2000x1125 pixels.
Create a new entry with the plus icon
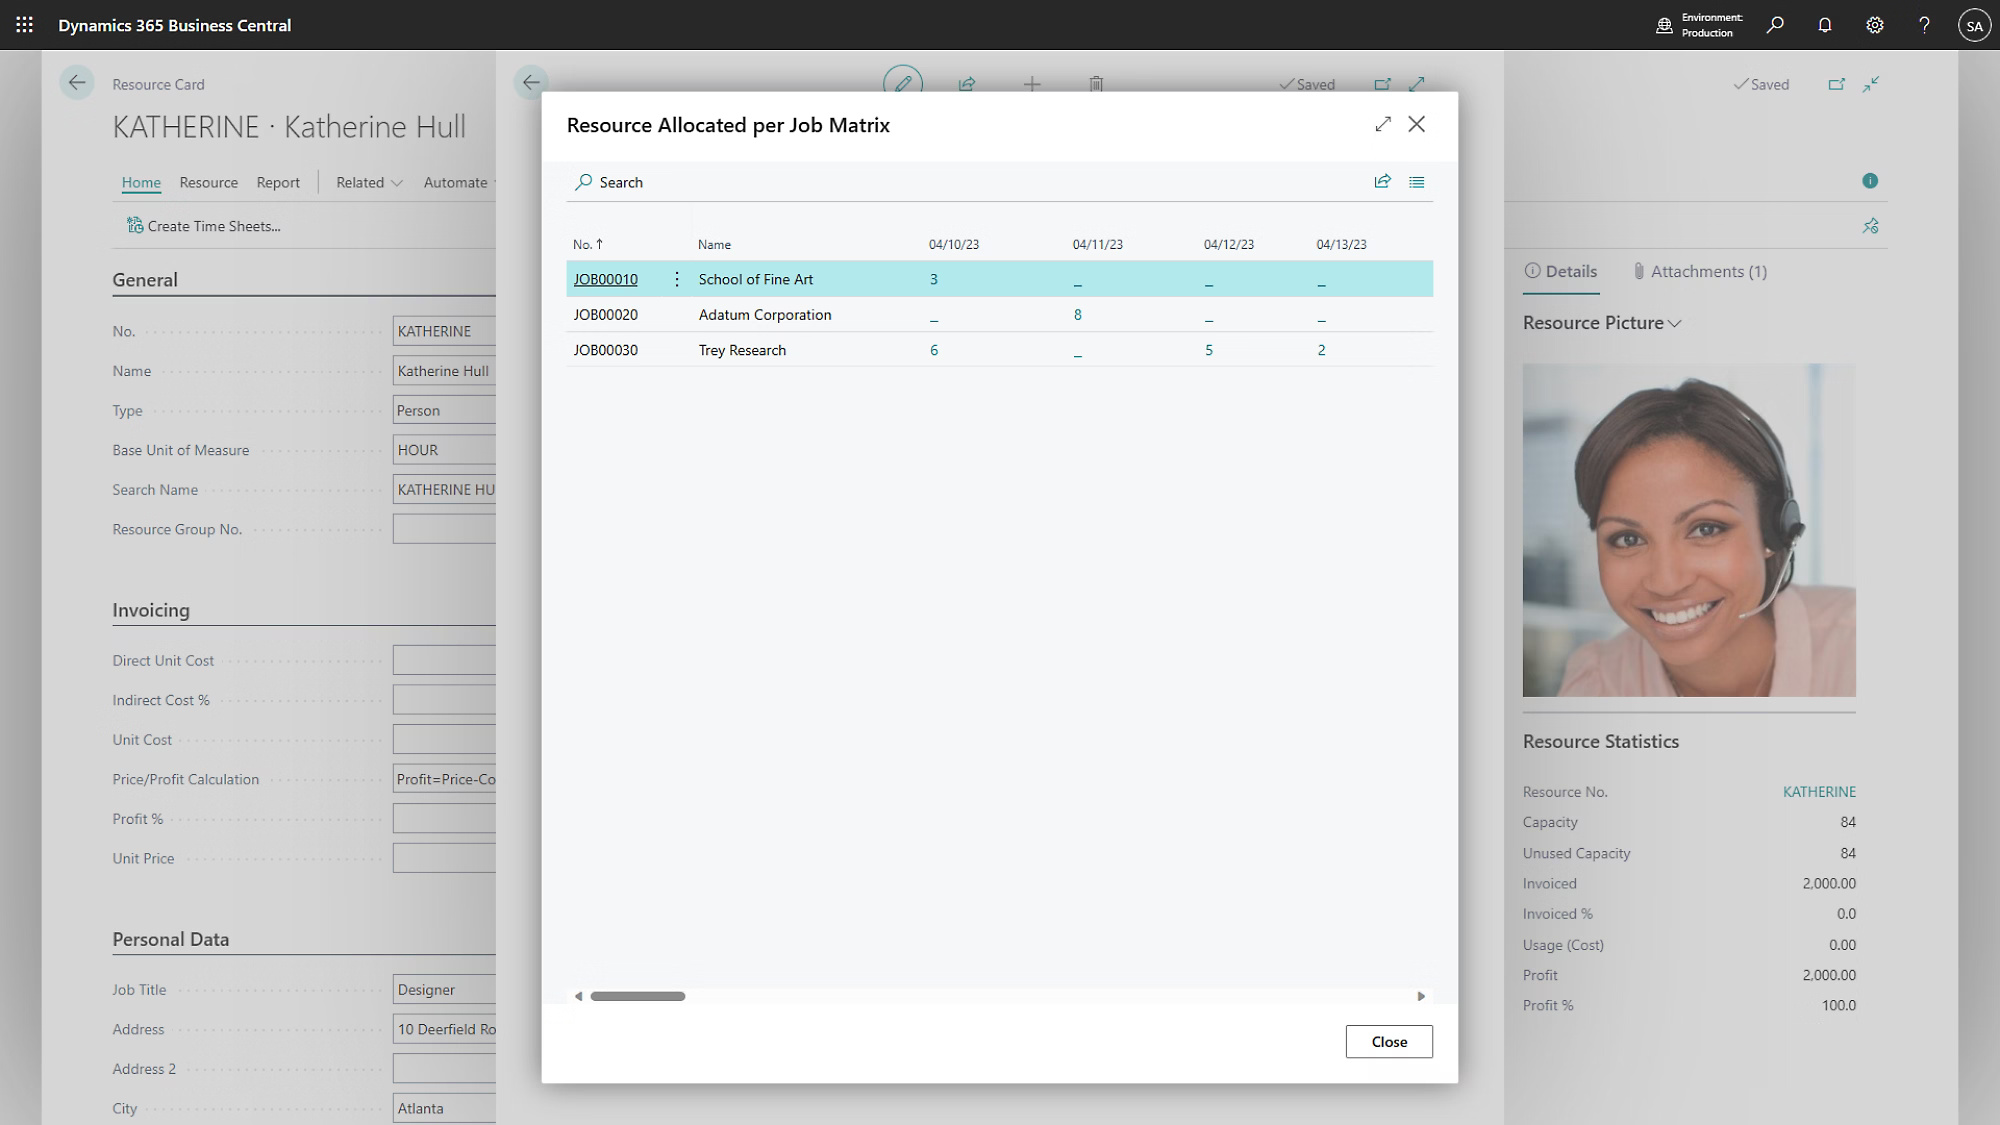pos(1031,84)
